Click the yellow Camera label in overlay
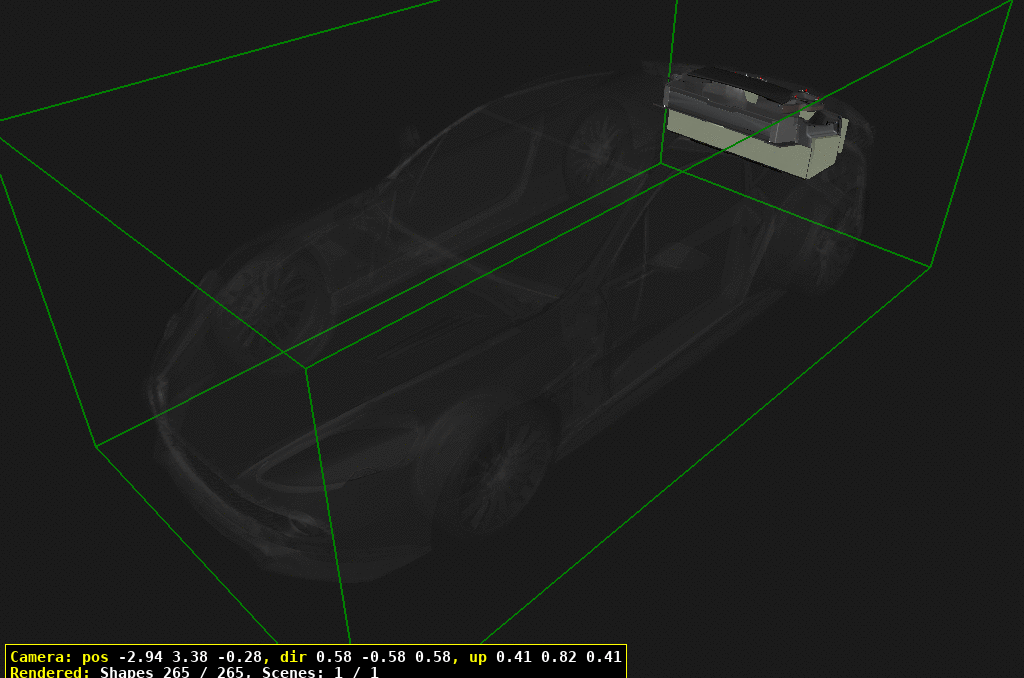The image size is (1024, 678). [x=40, y=657]
